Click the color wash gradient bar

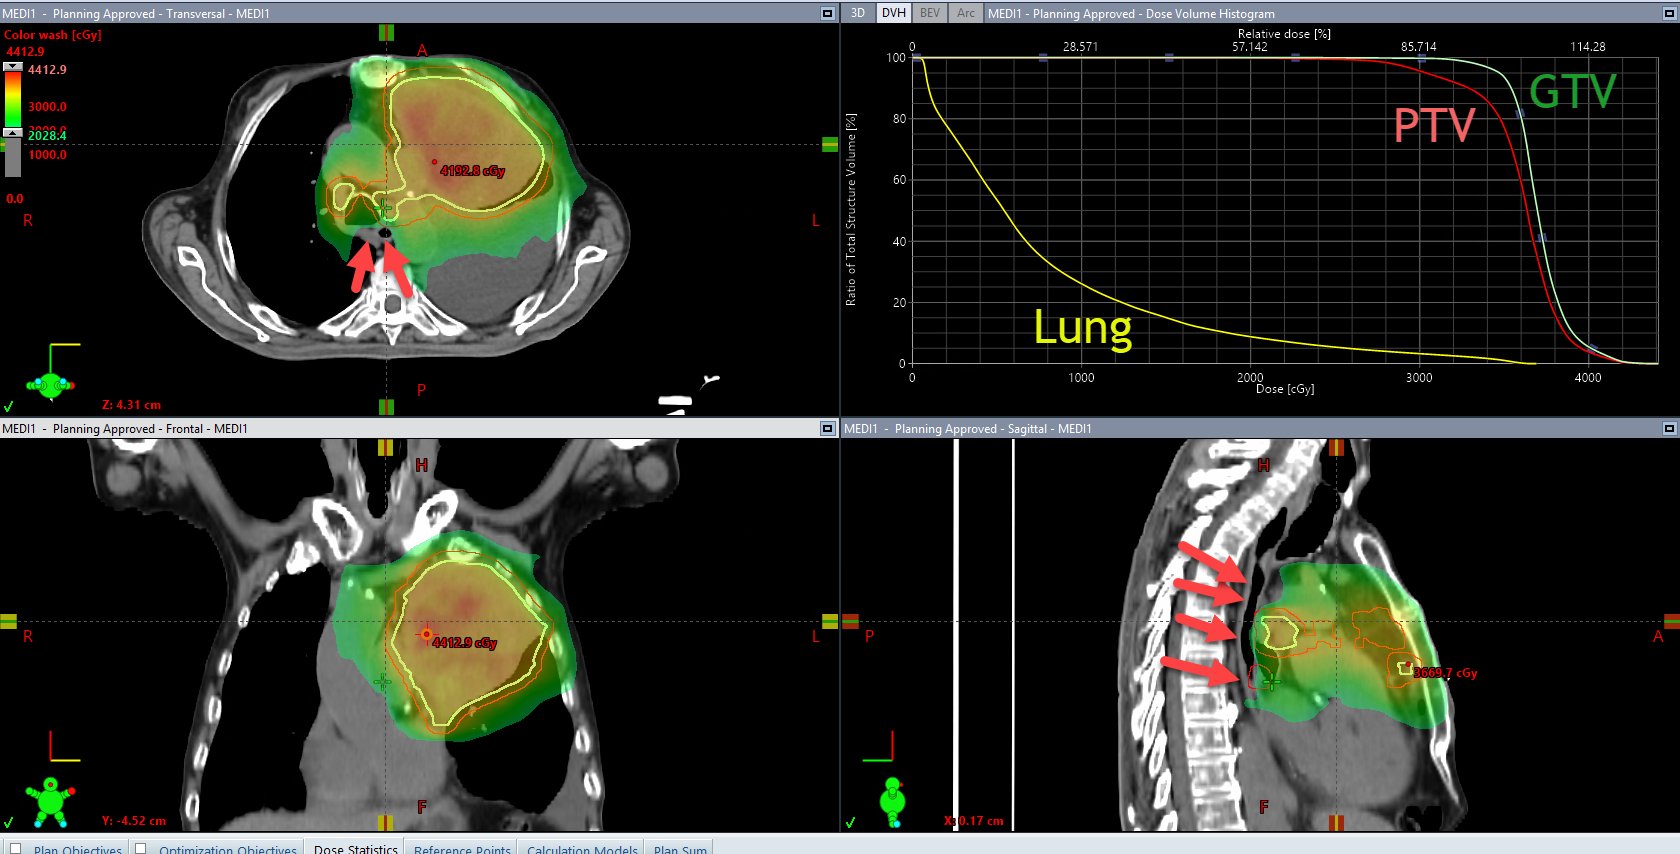[x=12, y=100]
